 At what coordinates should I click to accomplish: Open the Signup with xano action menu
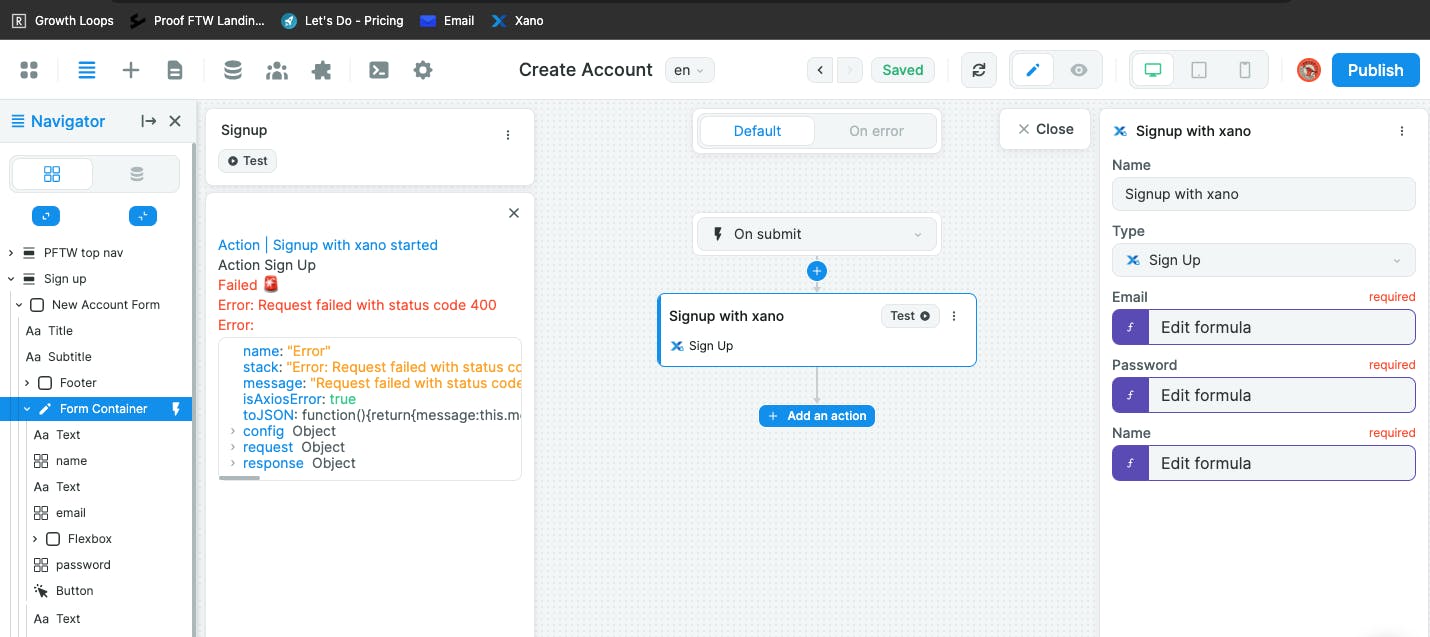click(x=954, y=316)
